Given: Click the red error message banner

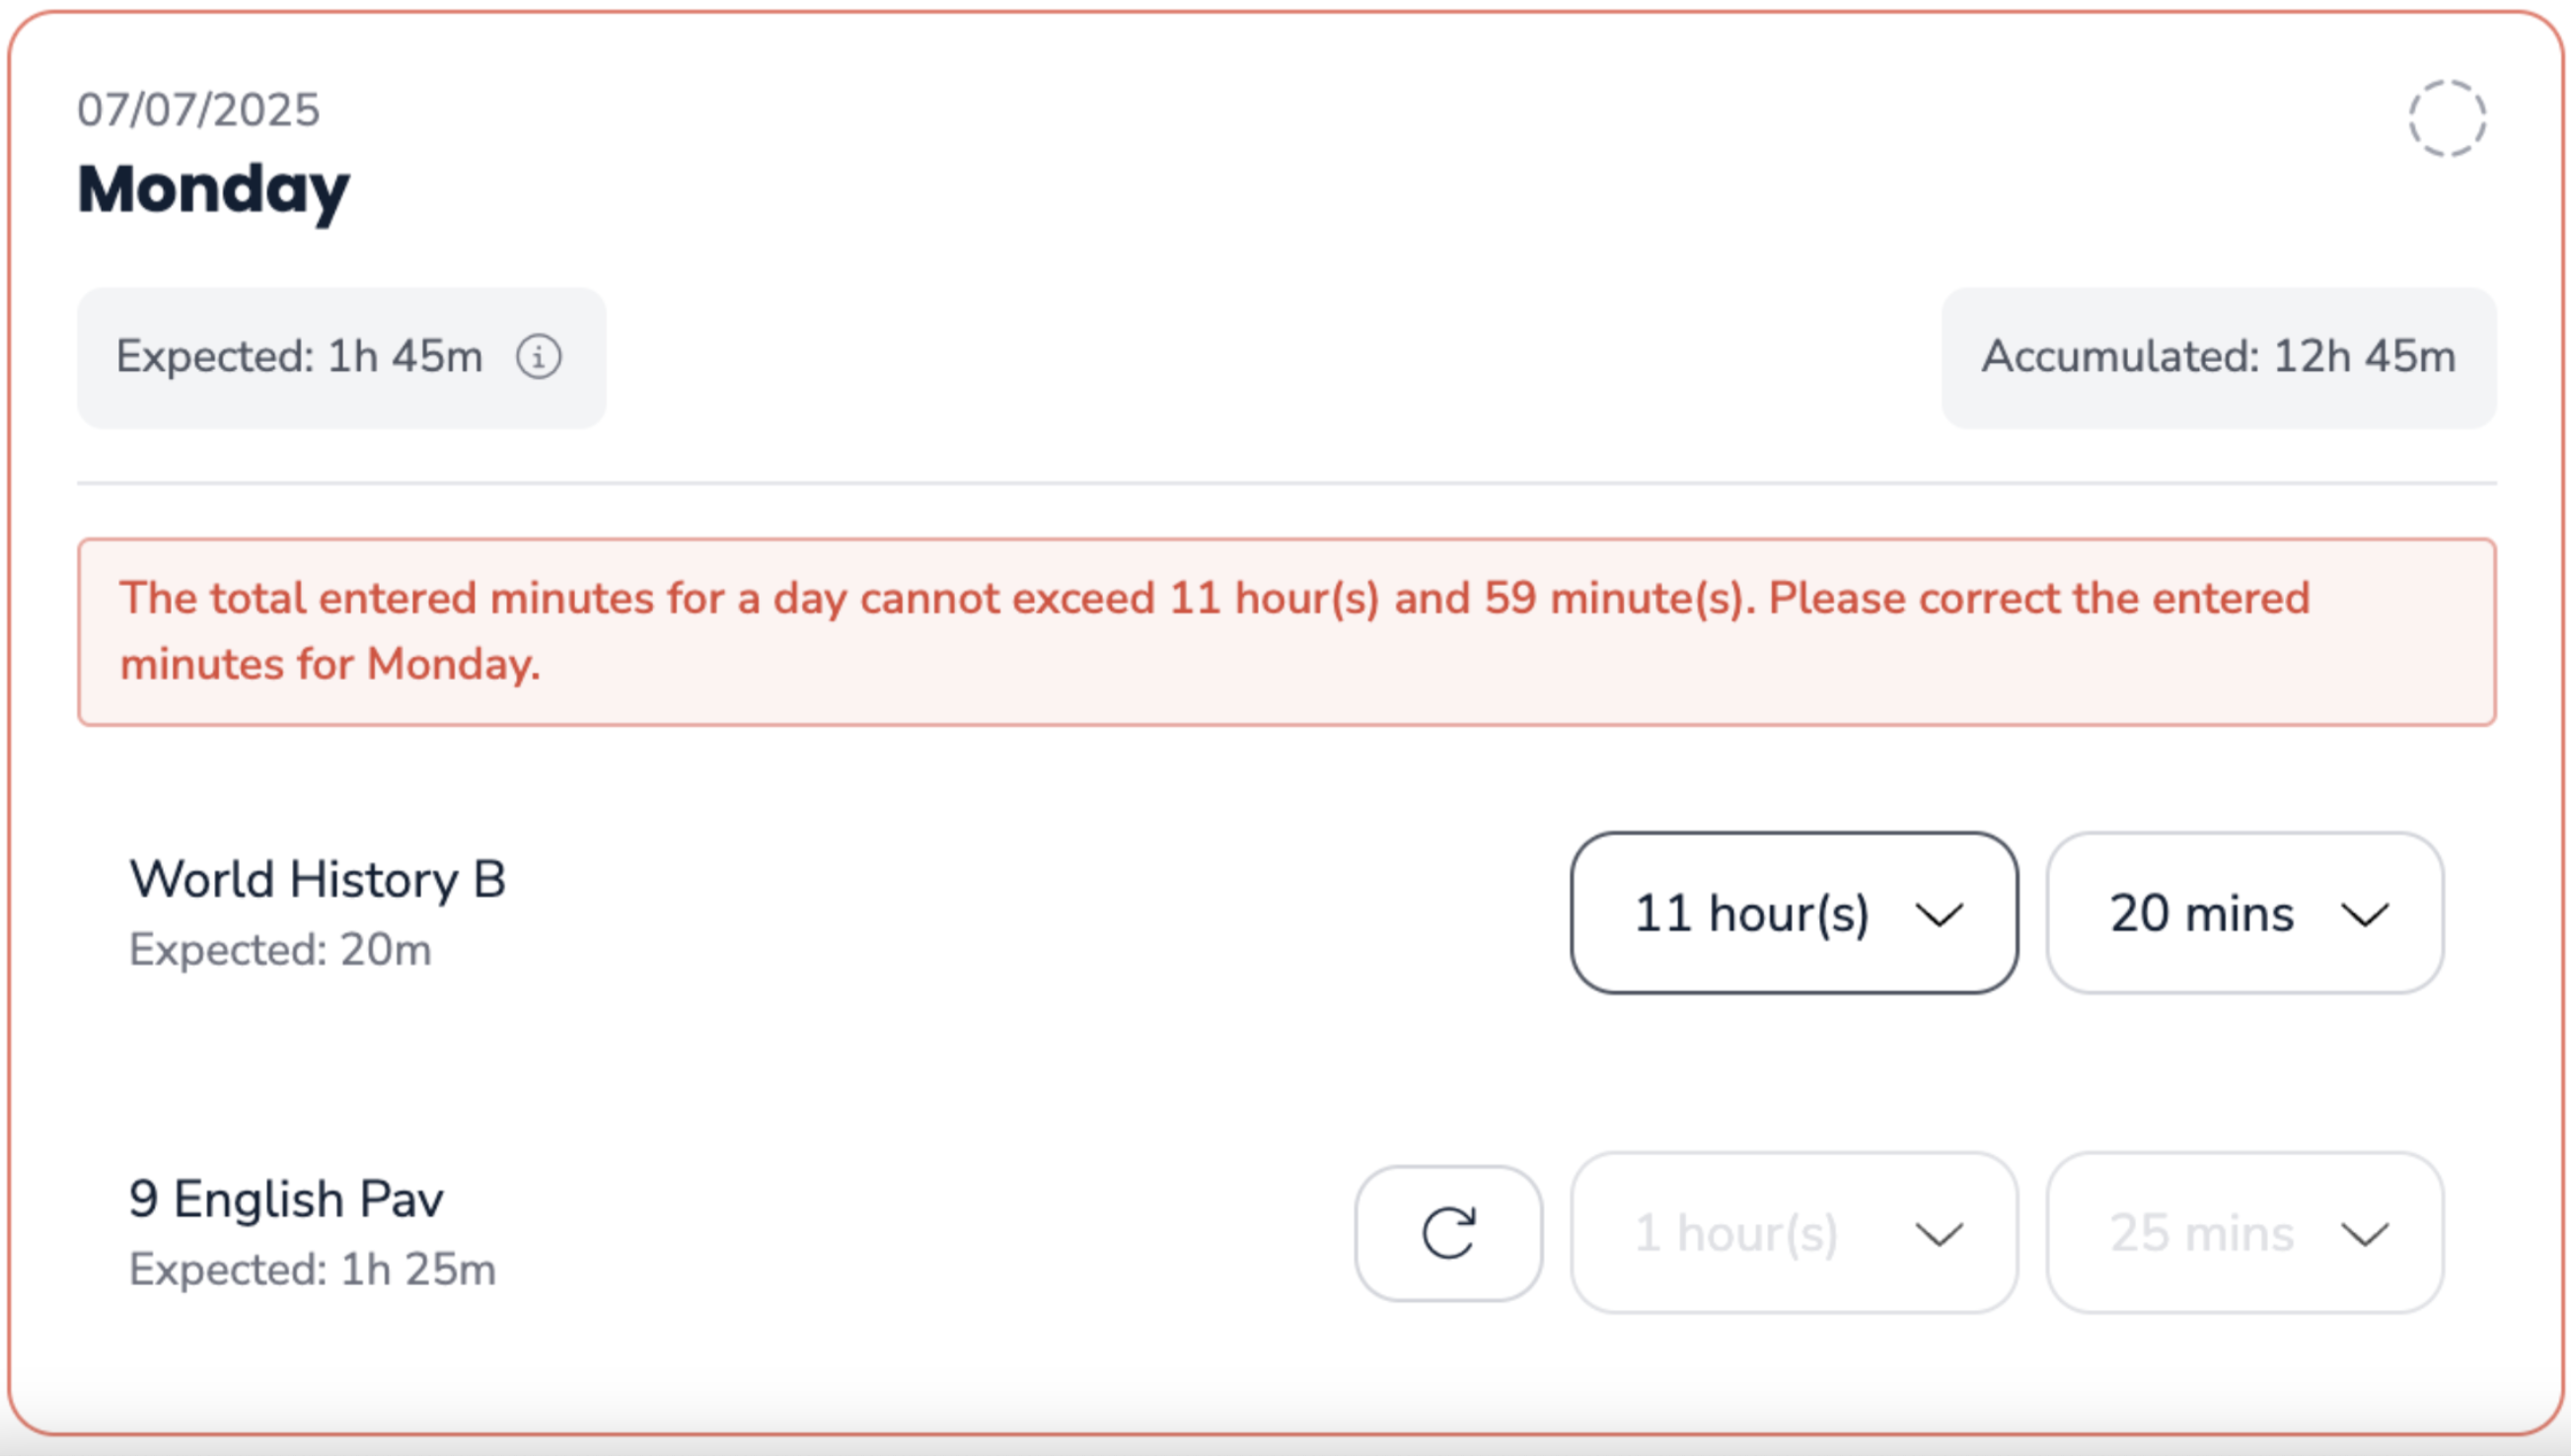Looking at the screenshot, I should click(1286, 631).
